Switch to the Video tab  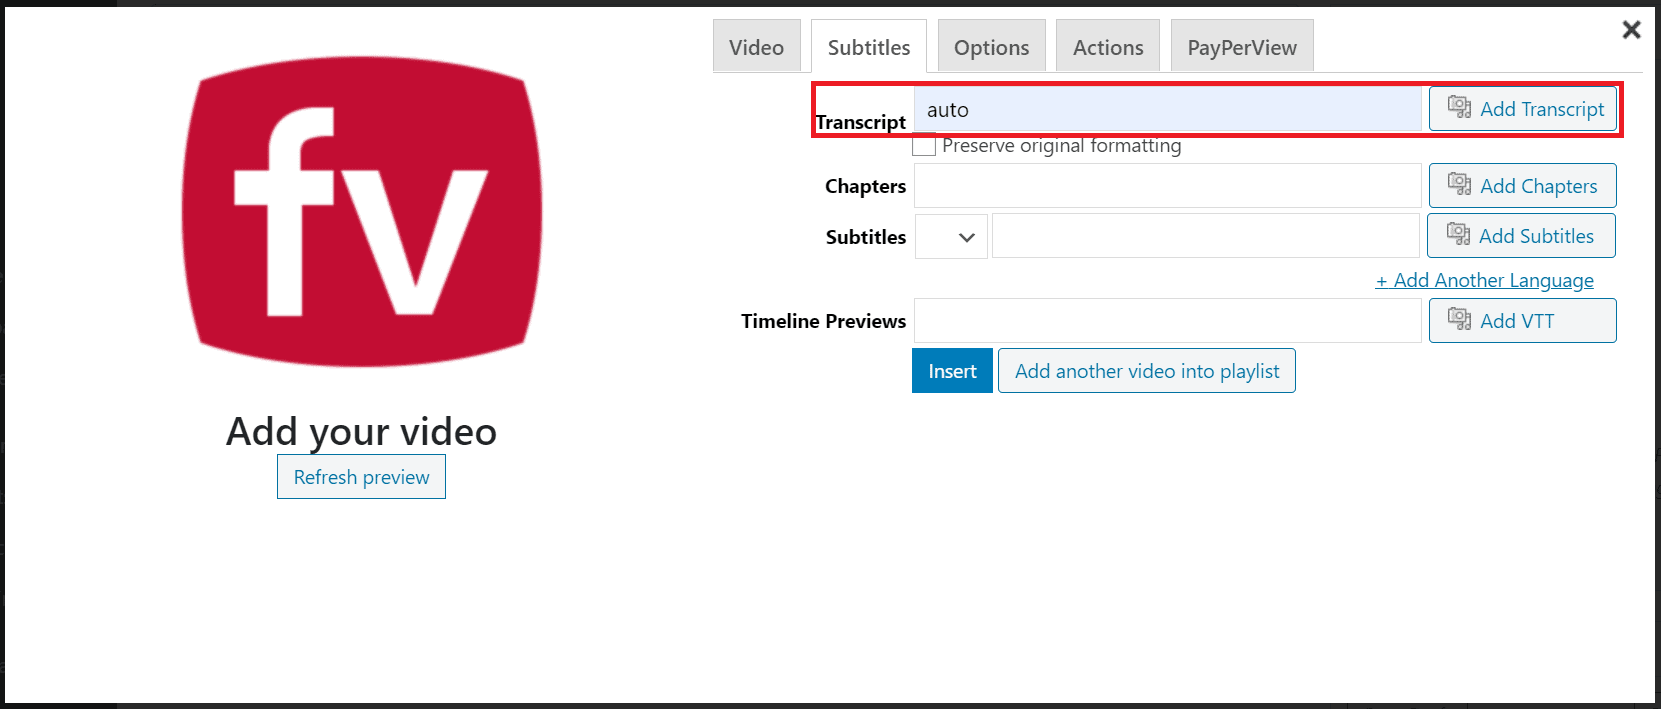click(757, 47)
